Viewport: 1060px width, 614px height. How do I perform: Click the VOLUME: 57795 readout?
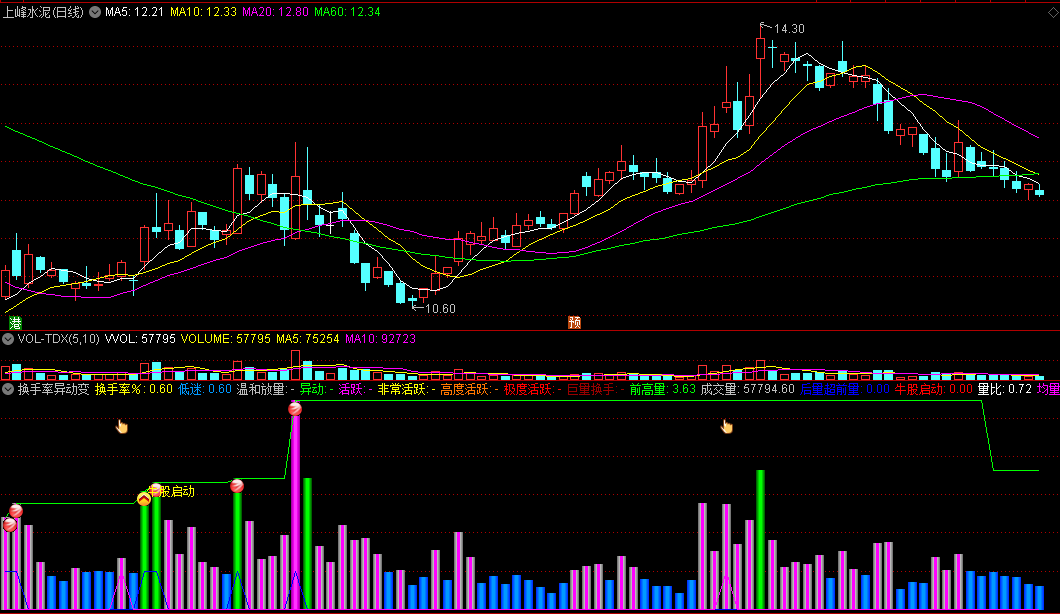tap(226, 339)
